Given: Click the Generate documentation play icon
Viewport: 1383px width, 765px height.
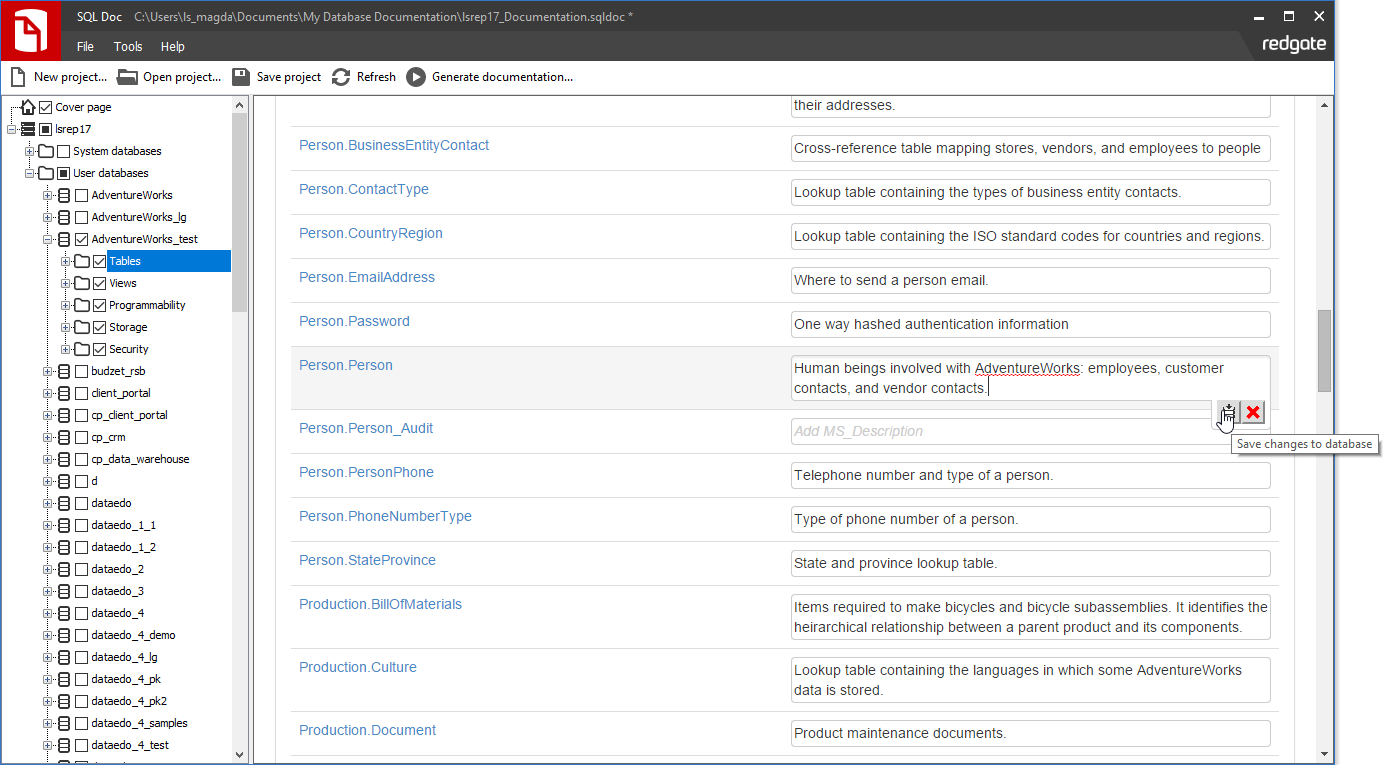Looking at the screenshot, I should click(x=416, y=77).
